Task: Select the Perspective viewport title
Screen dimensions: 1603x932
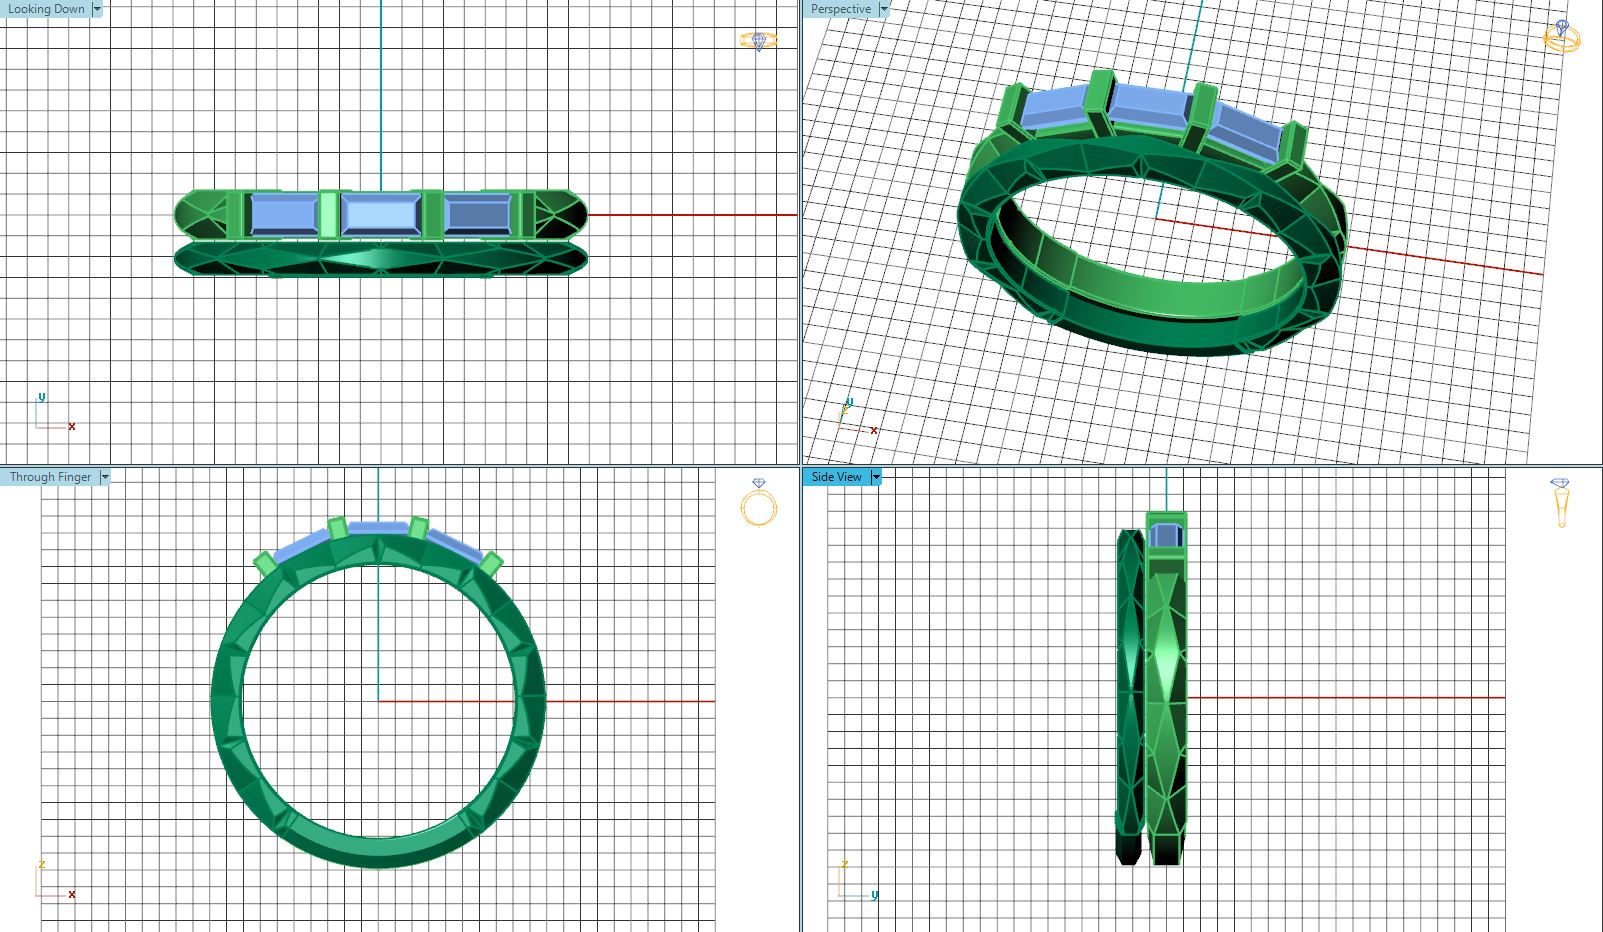Action: tap(840, 9)
